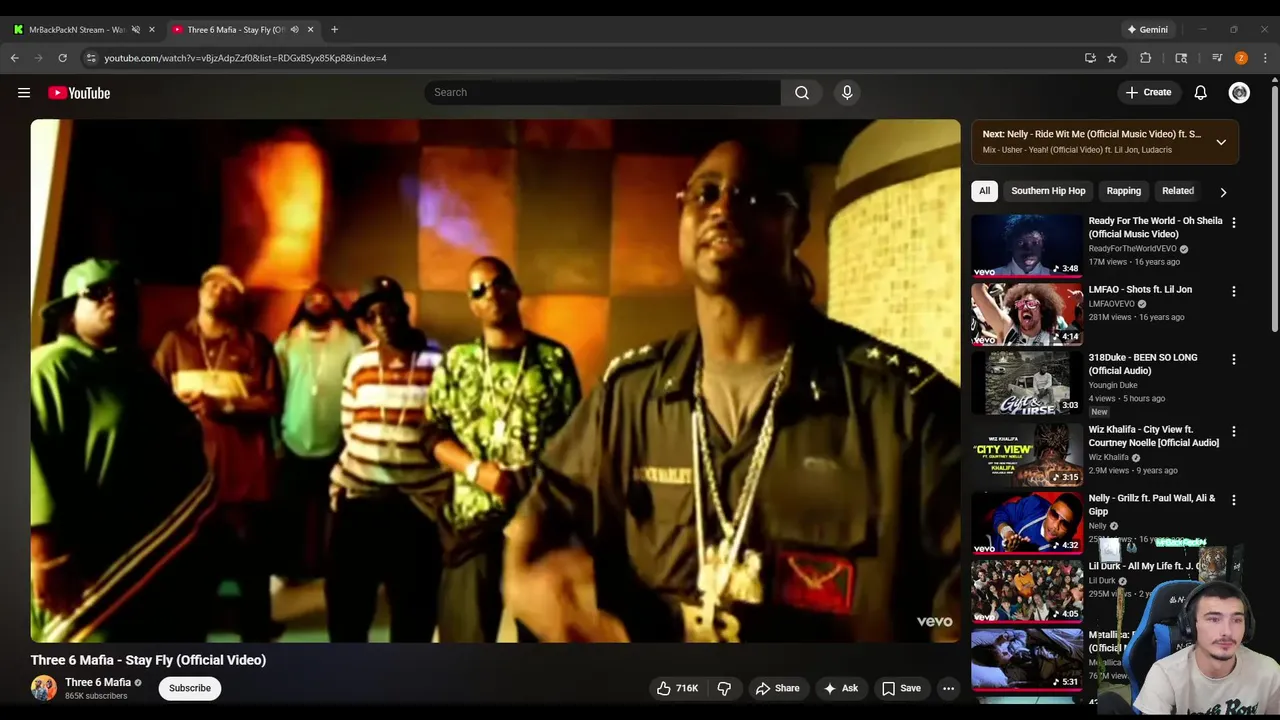Select the All filter chip

(984, 191)
